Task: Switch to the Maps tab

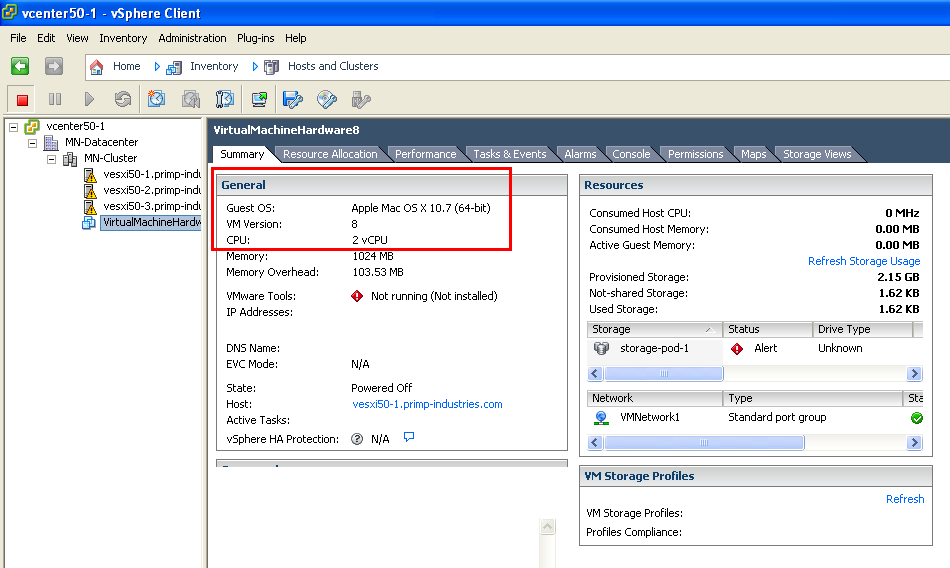Action: (x=753, y=154)
